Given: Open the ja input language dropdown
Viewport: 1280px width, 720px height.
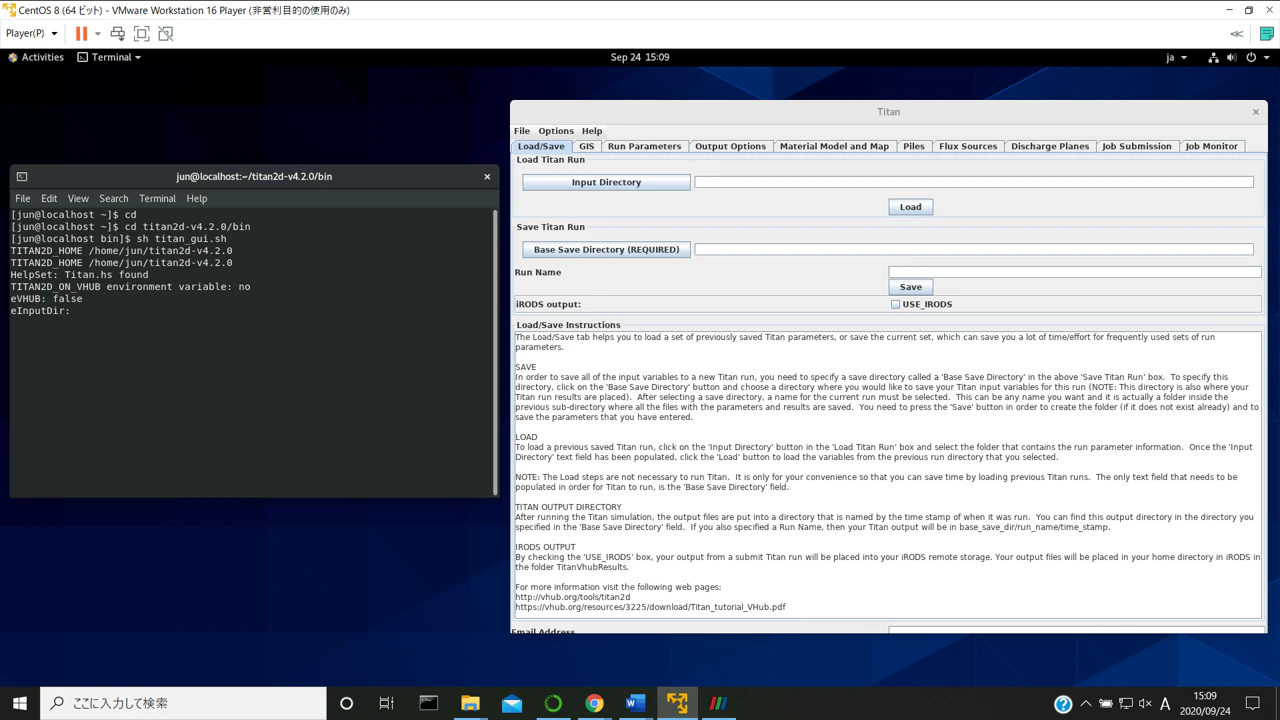Looking at the screenshot, I should click(1176, 57).
